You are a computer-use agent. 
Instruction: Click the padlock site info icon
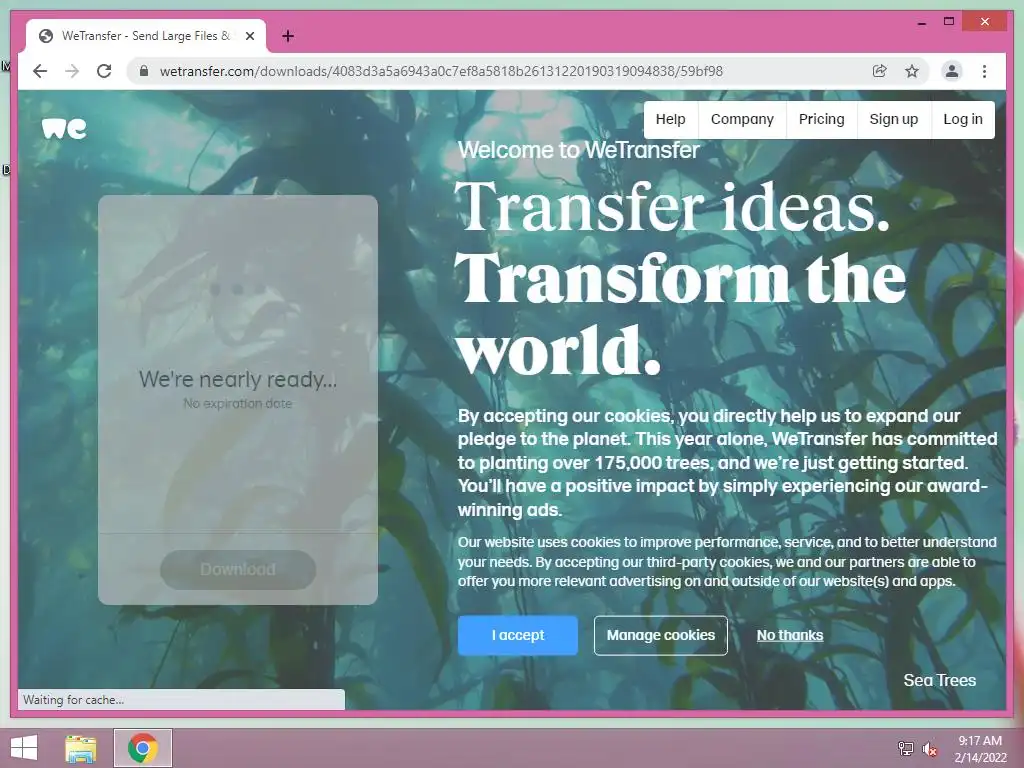pos(144,71)
